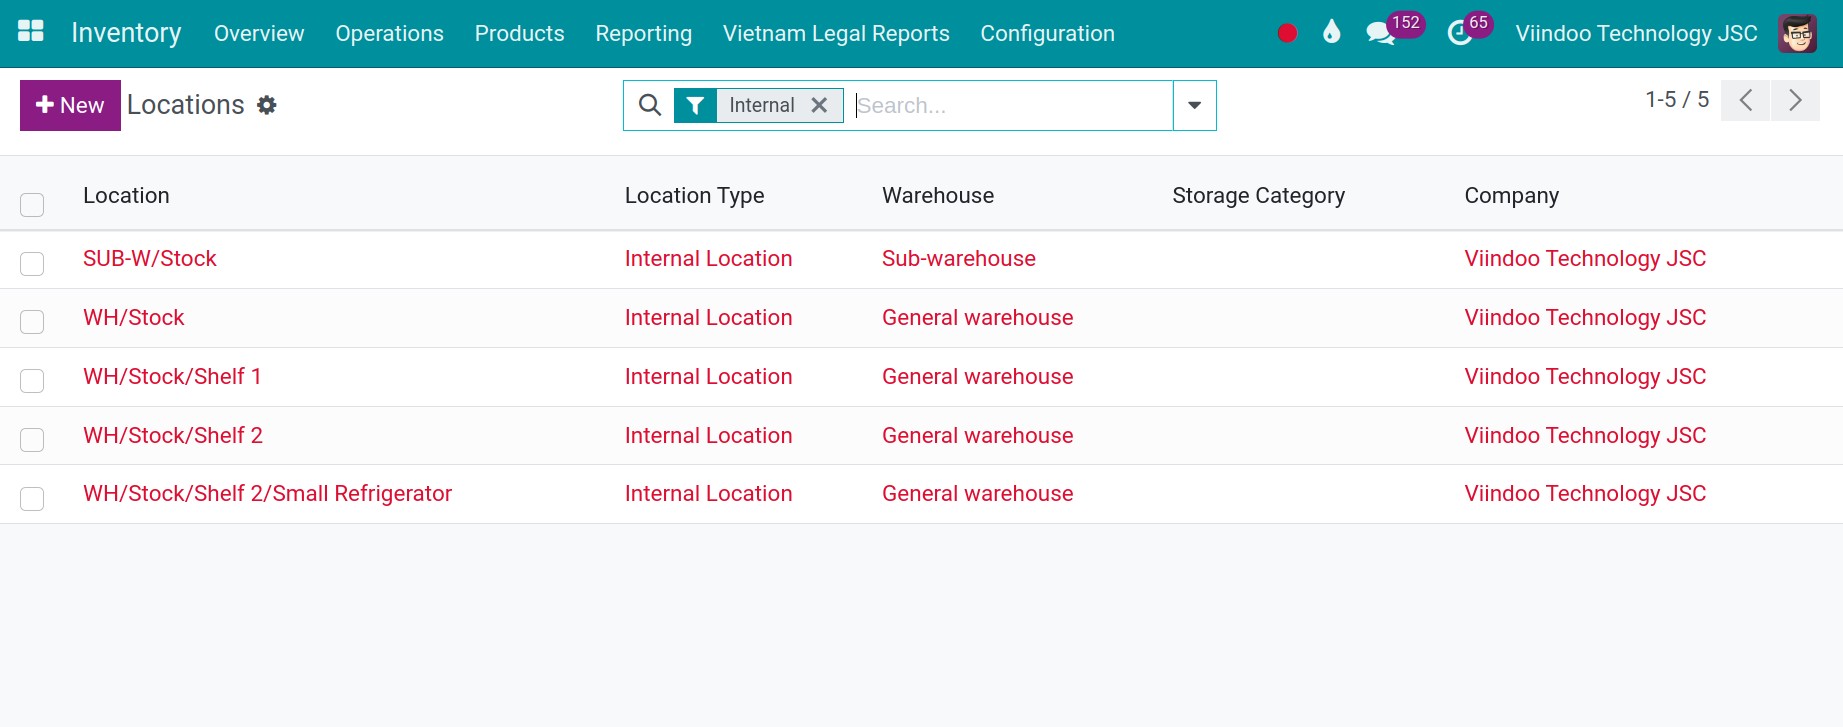Screen dimensions: 1843x727
Task: Sort by the Company column header
Action: (x=1511, y=196)
